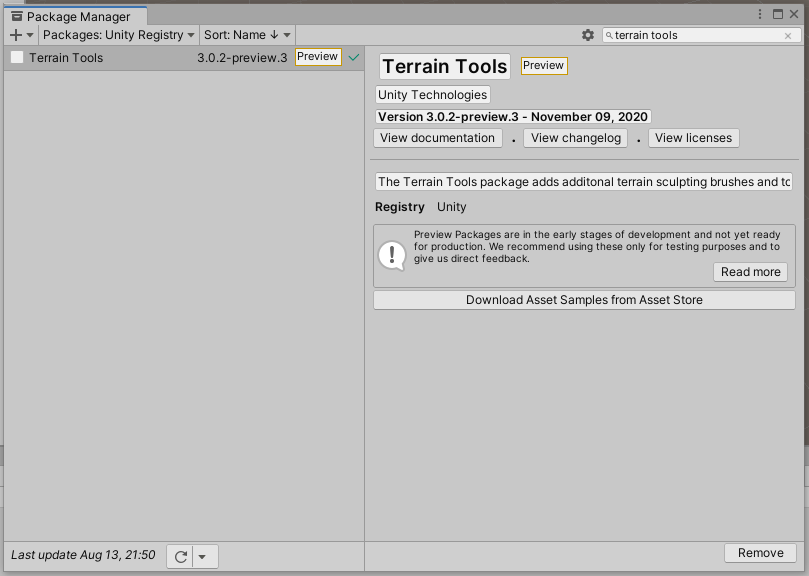The width and height of the screenshot is (809, 576).
Task: Click the package description text
Action: [584, 182]
